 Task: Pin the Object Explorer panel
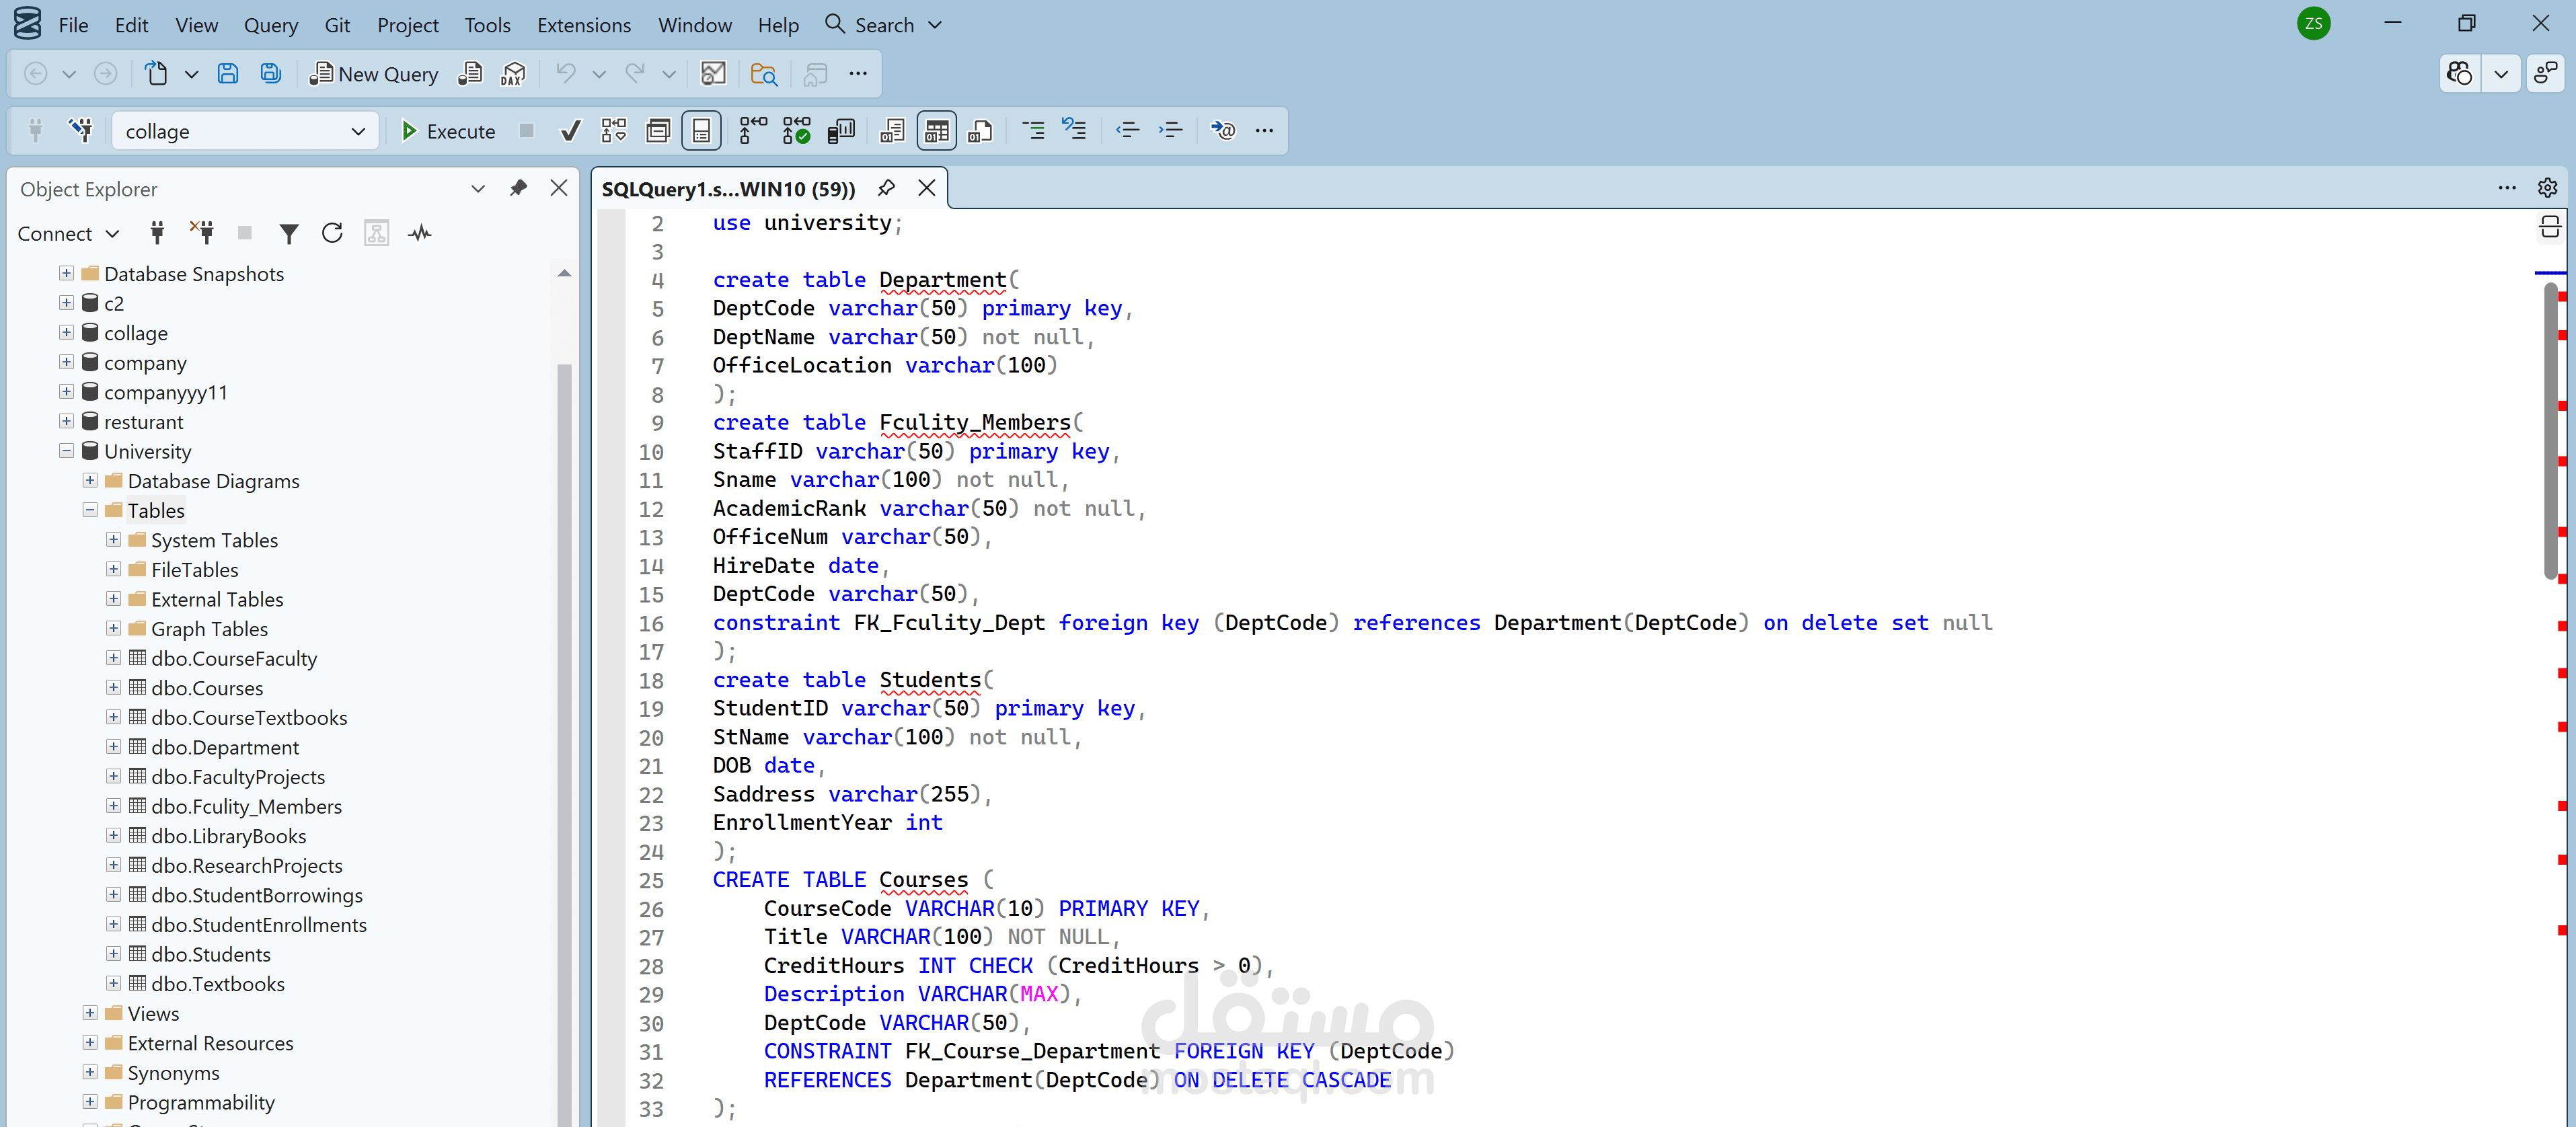coord(518,188)
